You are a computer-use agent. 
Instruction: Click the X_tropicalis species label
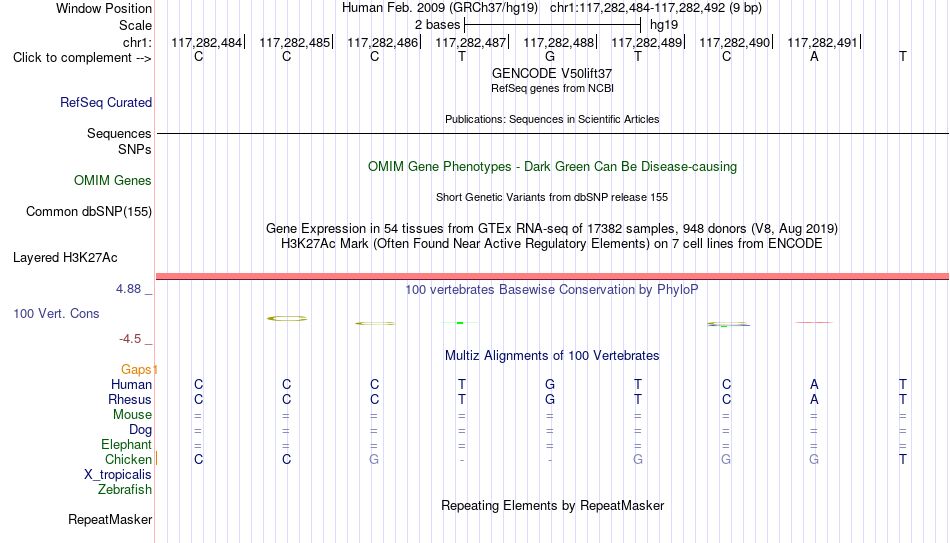click(118, 475)
